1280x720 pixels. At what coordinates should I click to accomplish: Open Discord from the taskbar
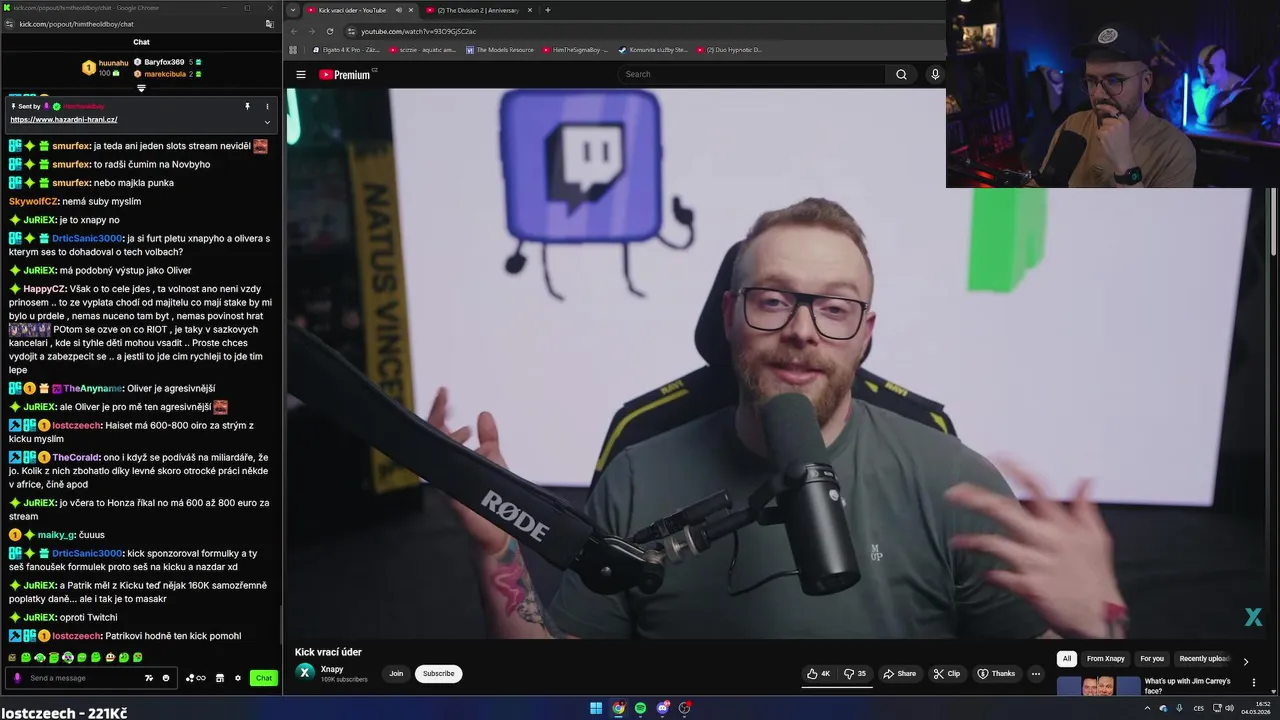pyautogui.click(x=662, y=708)
